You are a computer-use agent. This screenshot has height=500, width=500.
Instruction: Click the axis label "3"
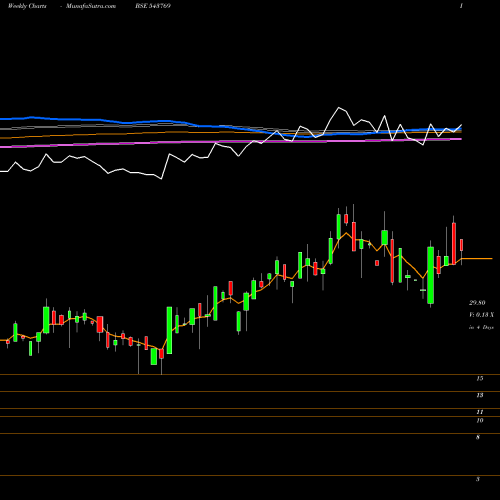(478, 479)
